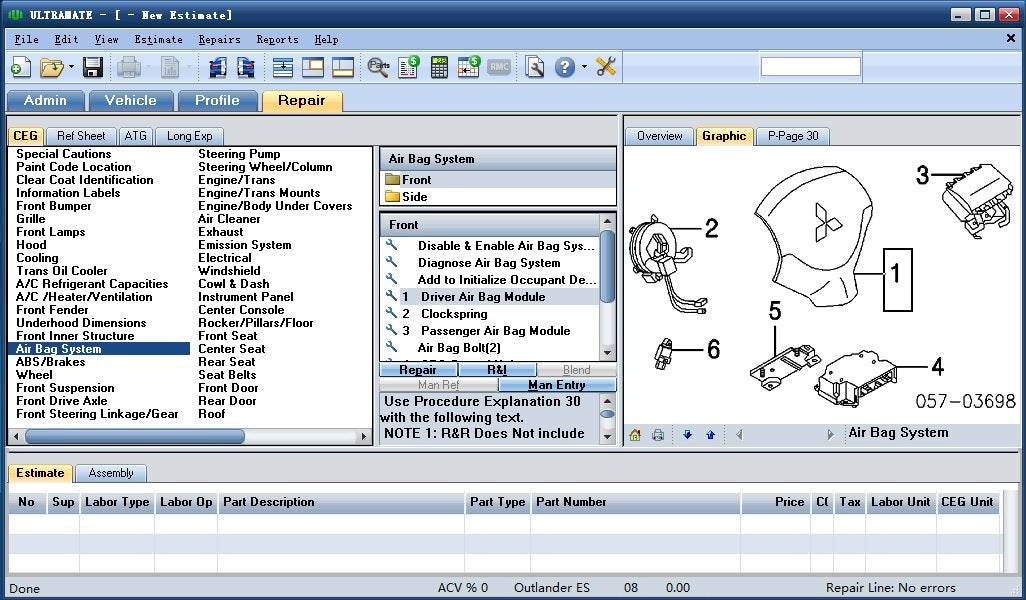The height and width of the screenshot is (600, 1026).
Task: Click the insert line layout icon
Action: click(x=283, y=67)
